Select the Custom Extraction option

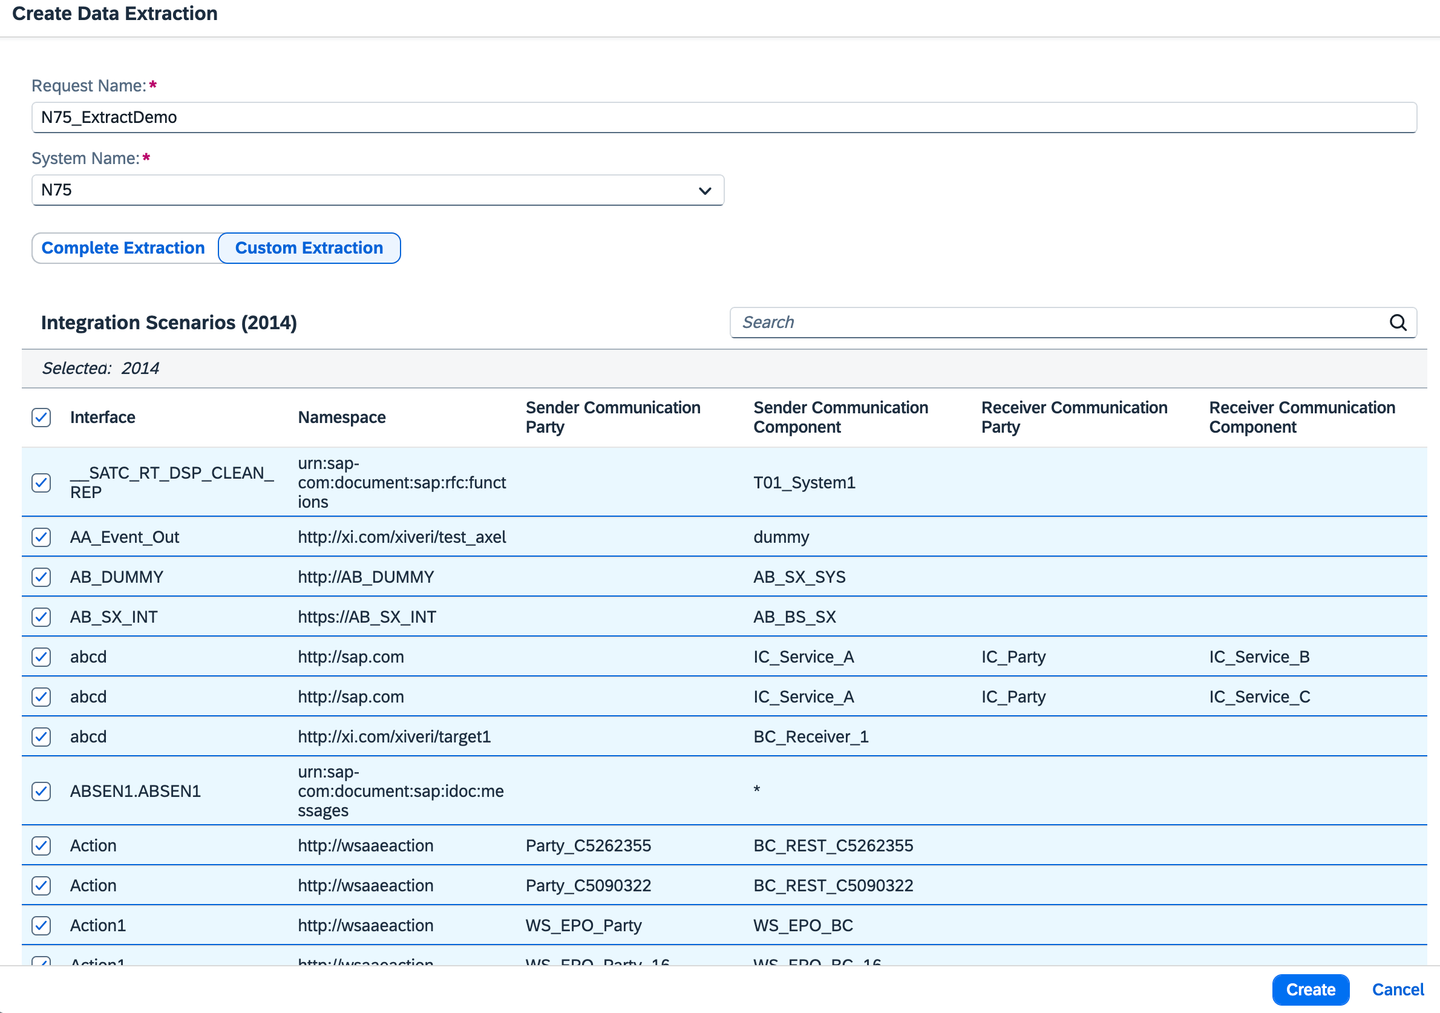coord(309,248)
